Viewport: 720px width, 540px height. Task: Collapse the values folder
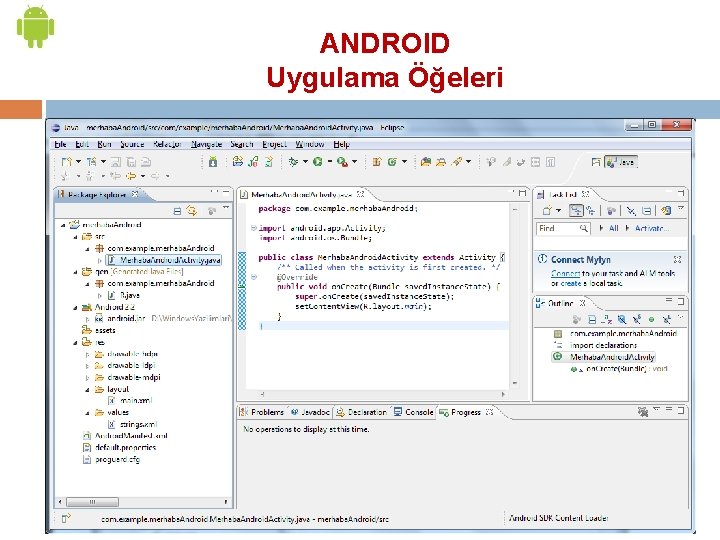click(x=87, y=412)
